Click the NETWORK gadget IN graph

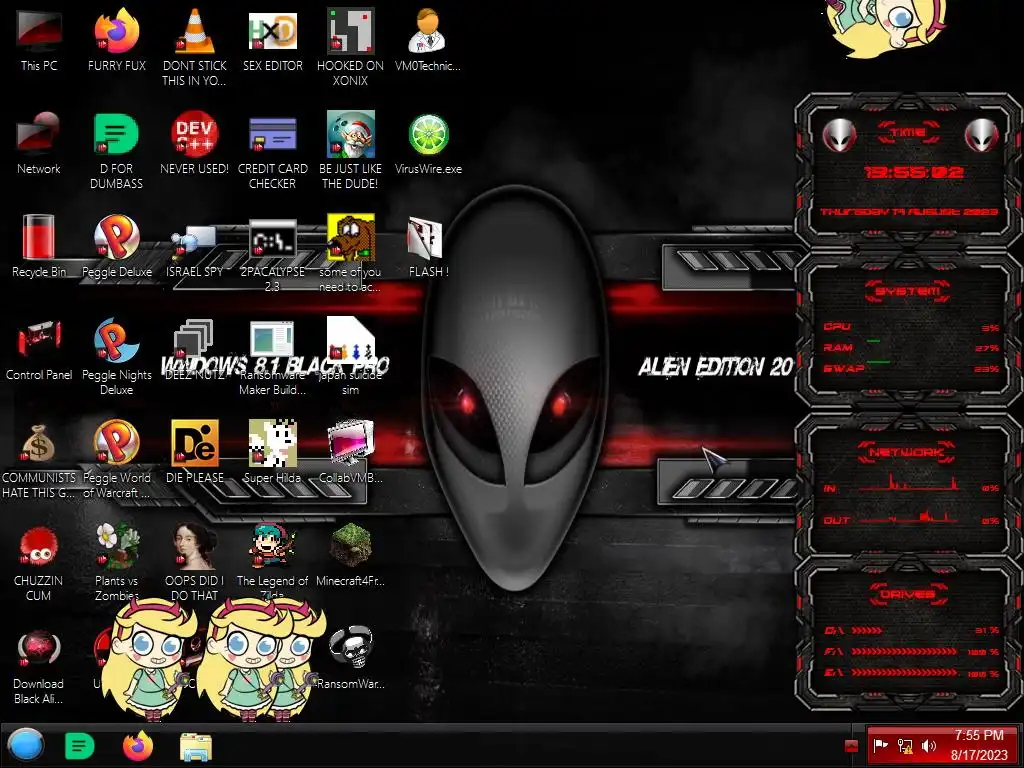click(910, 484)
